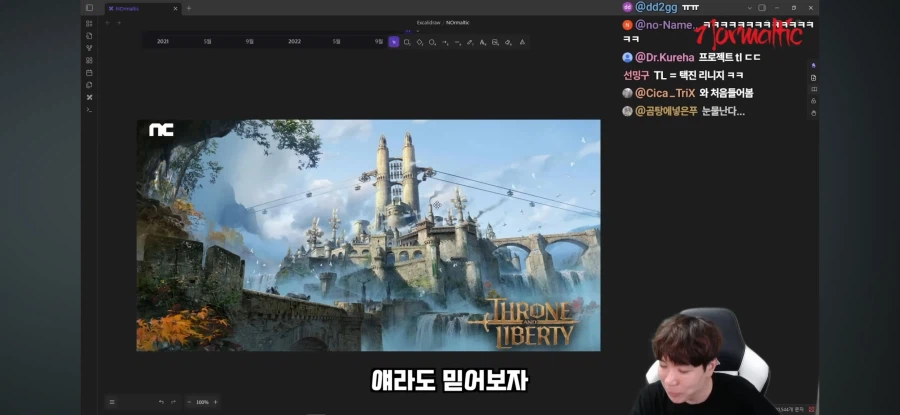
Task: Click the @Cica_TriX chat username
Action: (665, 93)
